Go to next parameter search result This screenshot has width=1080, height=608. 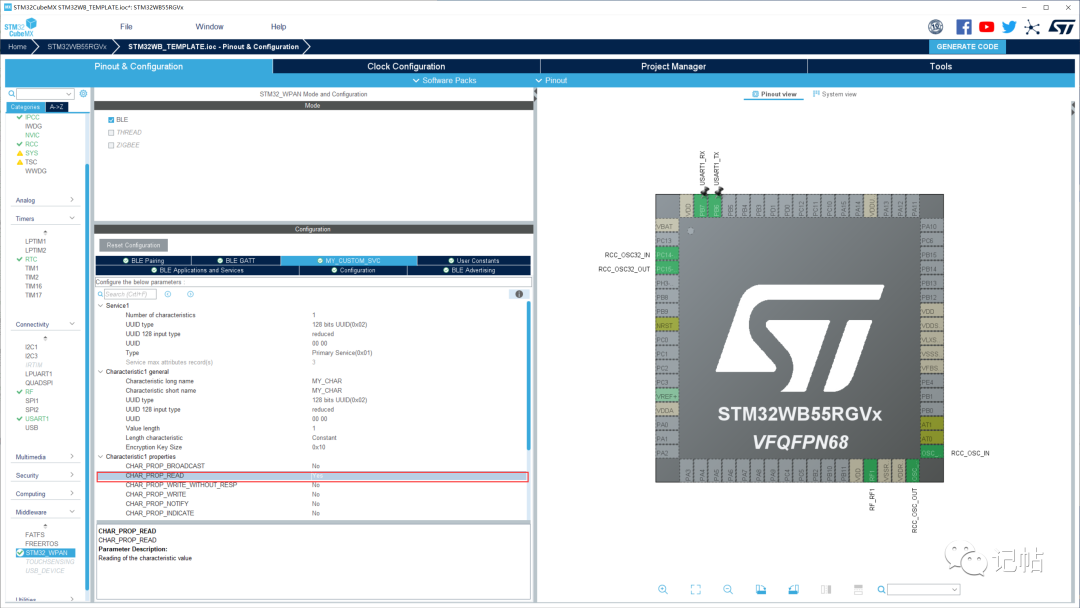point(191,294)
